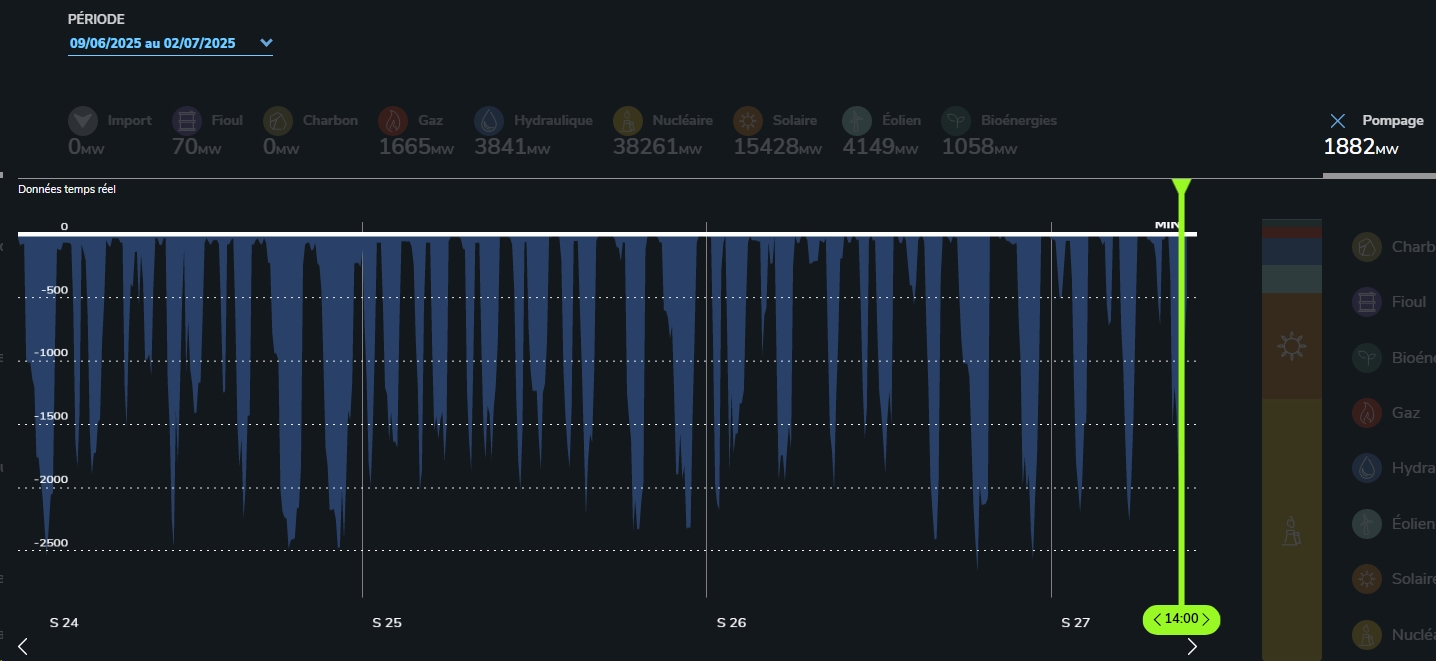Viewport: 1436px width, 661px height.
Task: Remove Pompage selection with the X
Action: (1338, 121)
